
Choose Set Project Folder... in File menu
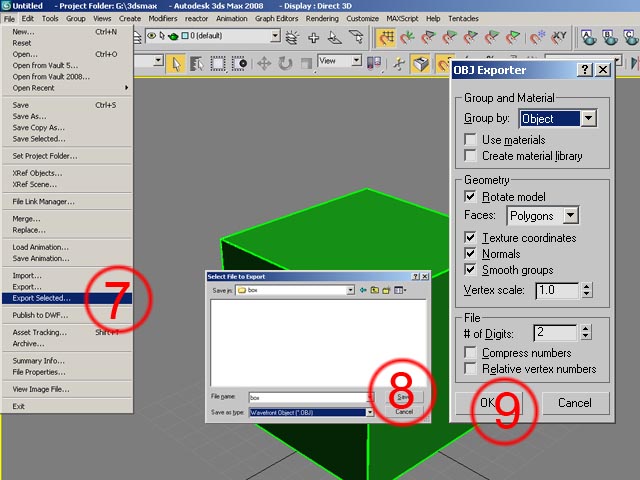click(x=67, y=156)
